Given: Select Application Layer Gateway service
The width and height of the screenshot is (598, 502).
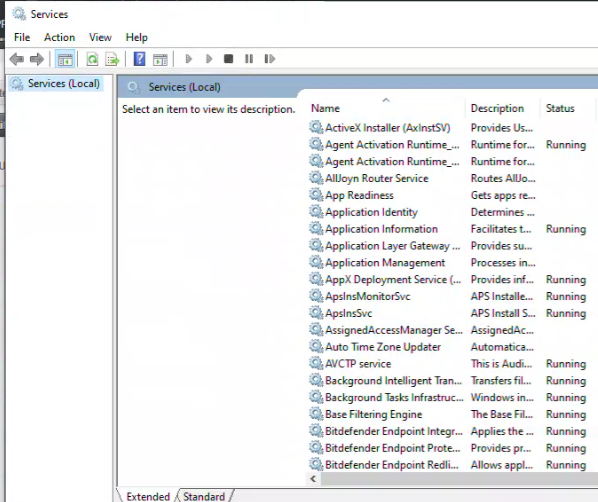Looking at the screenshot, I should [392, 246].
